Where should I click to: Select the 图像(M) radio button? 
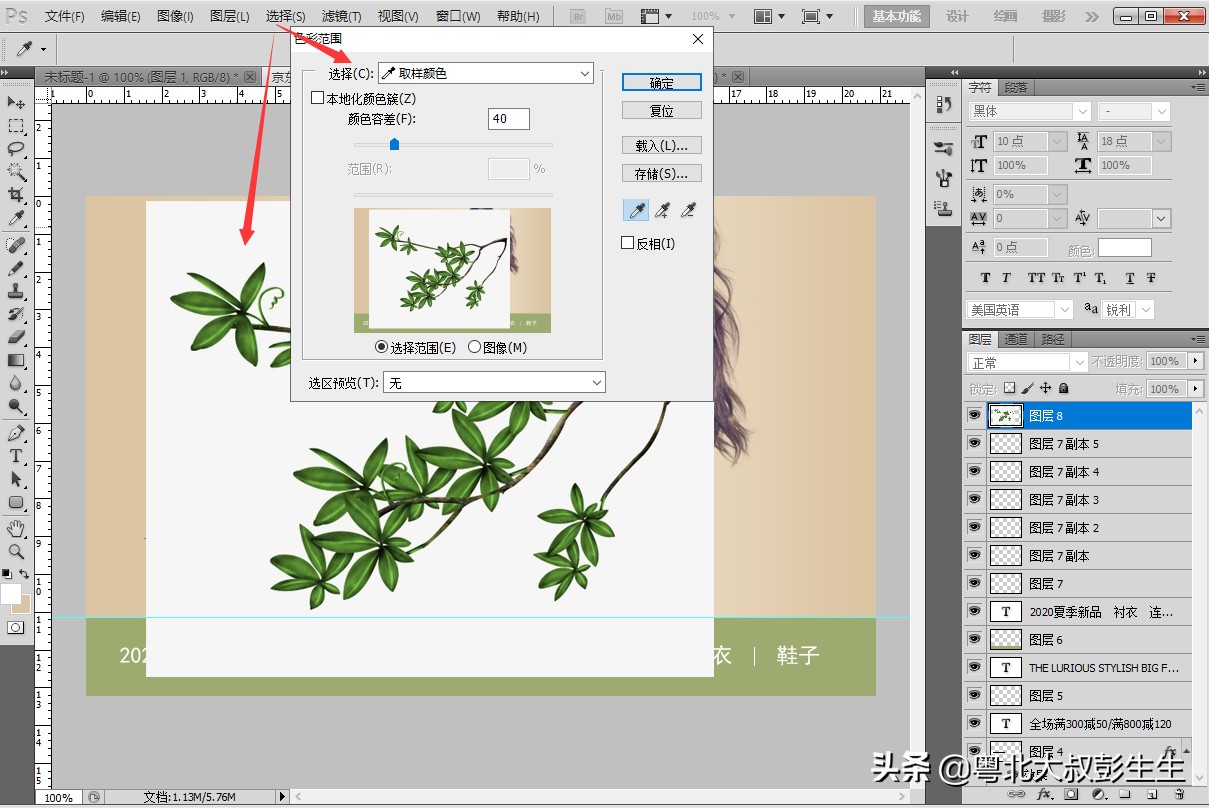click(x=474, y=347)
